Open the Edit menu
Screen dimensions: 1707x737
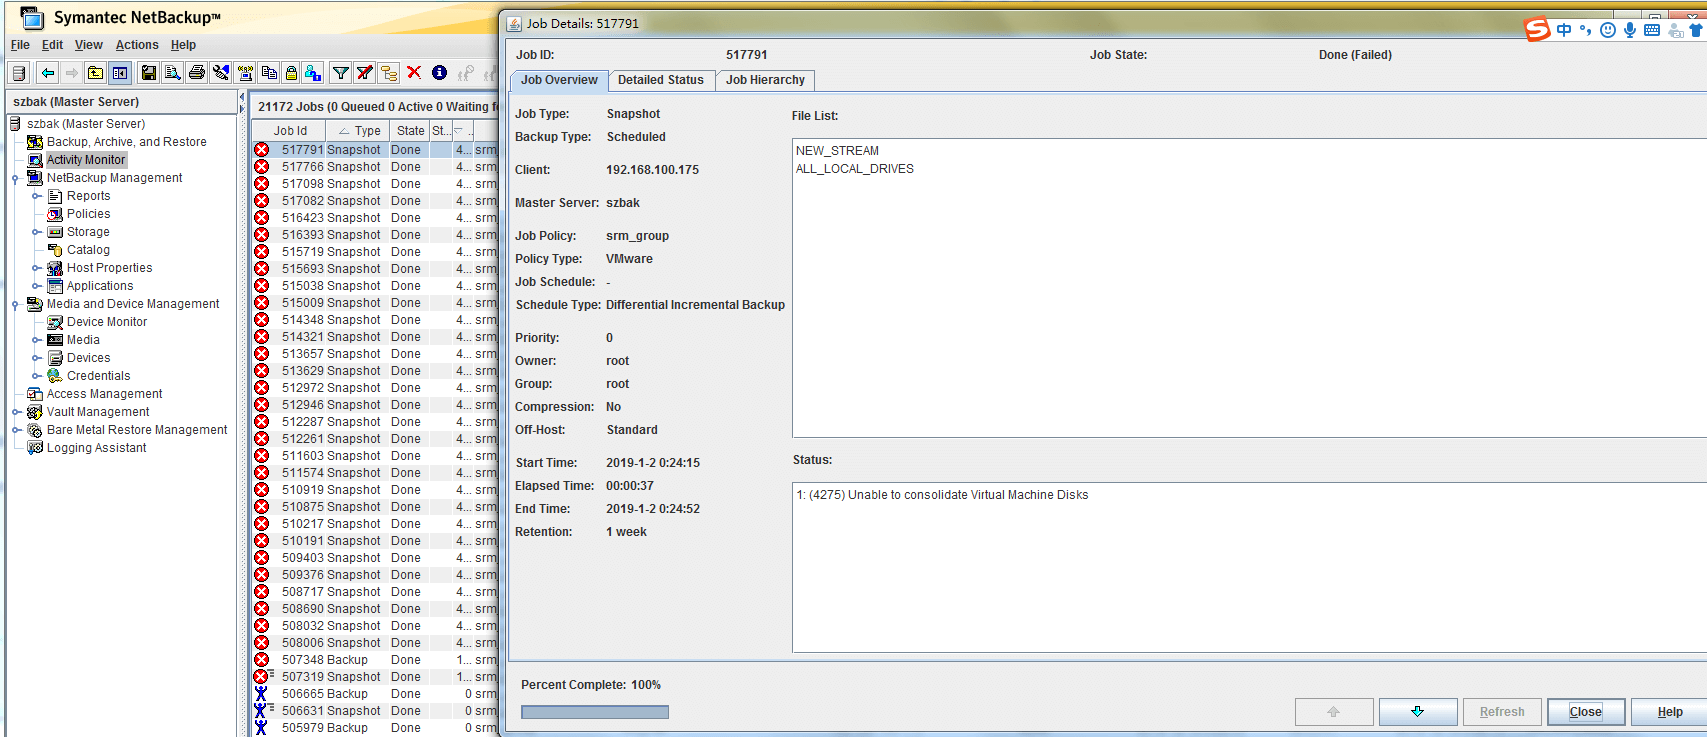52,45
